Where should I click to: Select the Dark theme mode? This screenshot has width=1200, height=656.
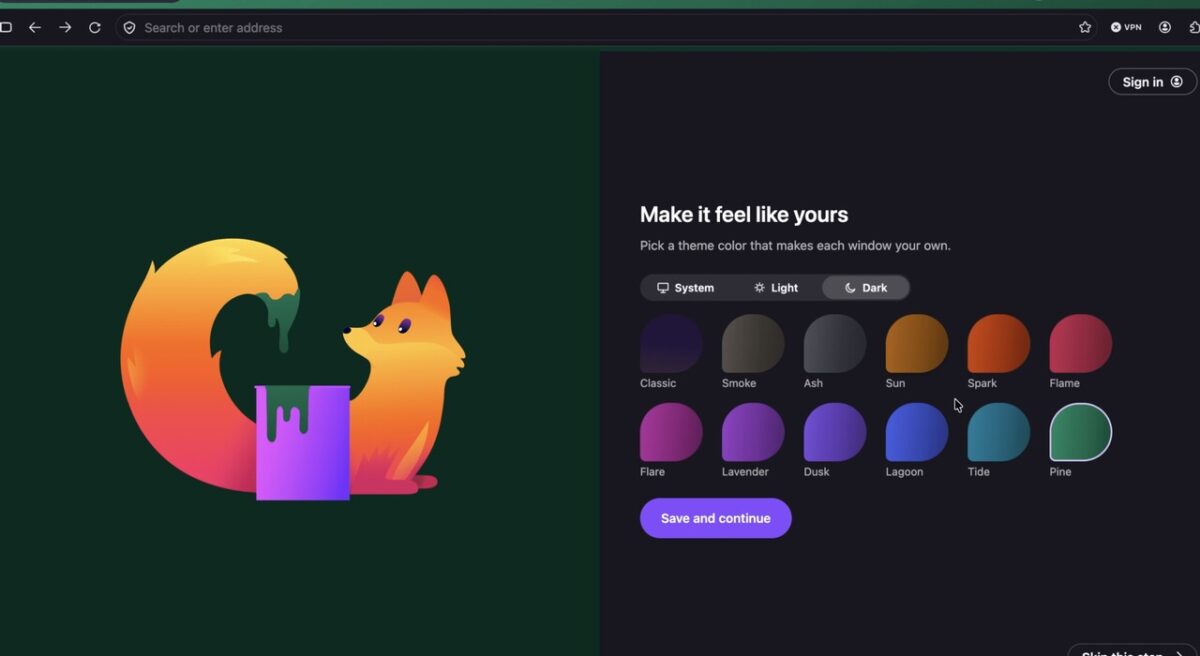[866, 288]
